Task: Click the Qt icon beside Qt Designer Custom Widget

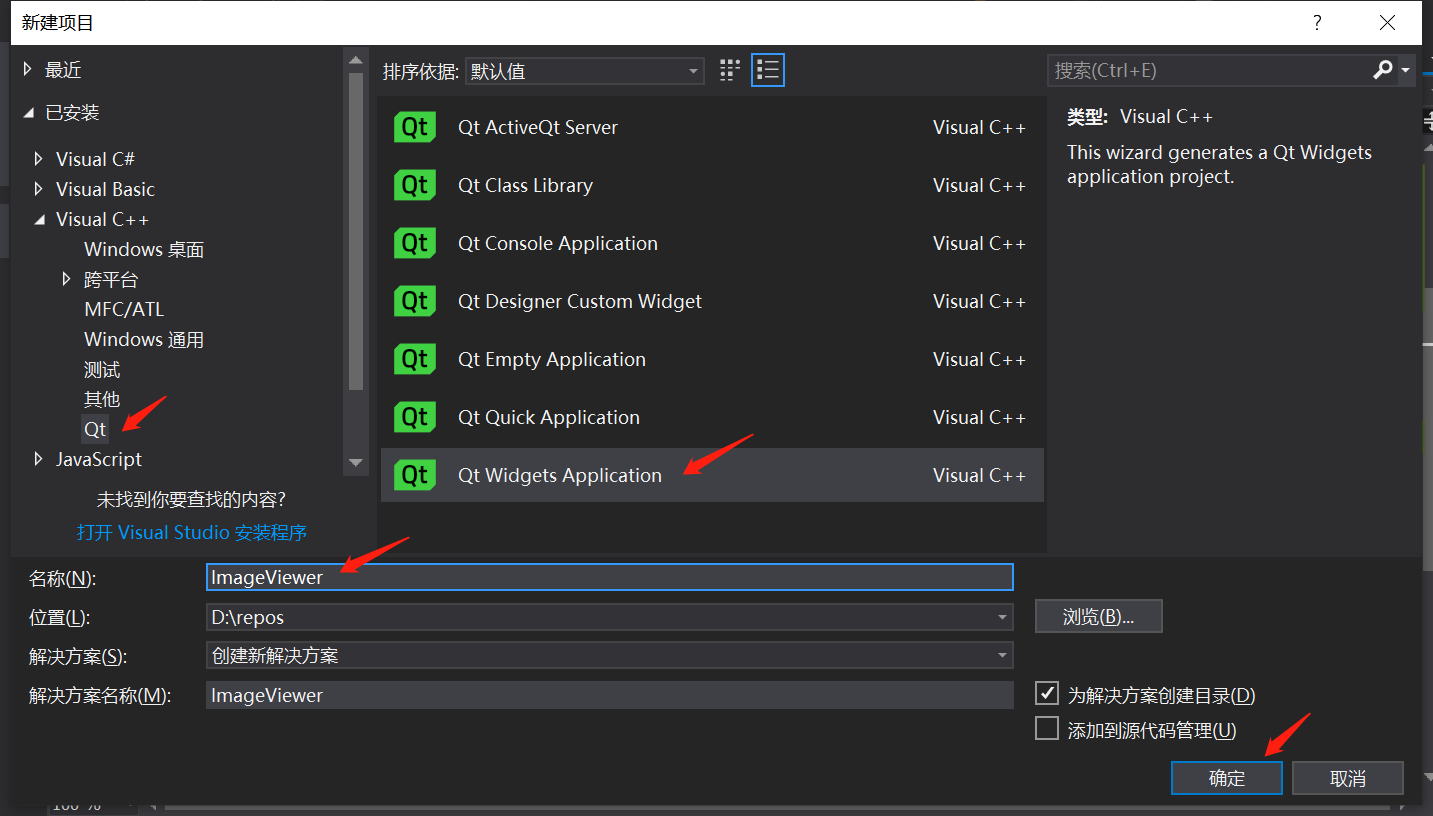Action: (415, 301)
